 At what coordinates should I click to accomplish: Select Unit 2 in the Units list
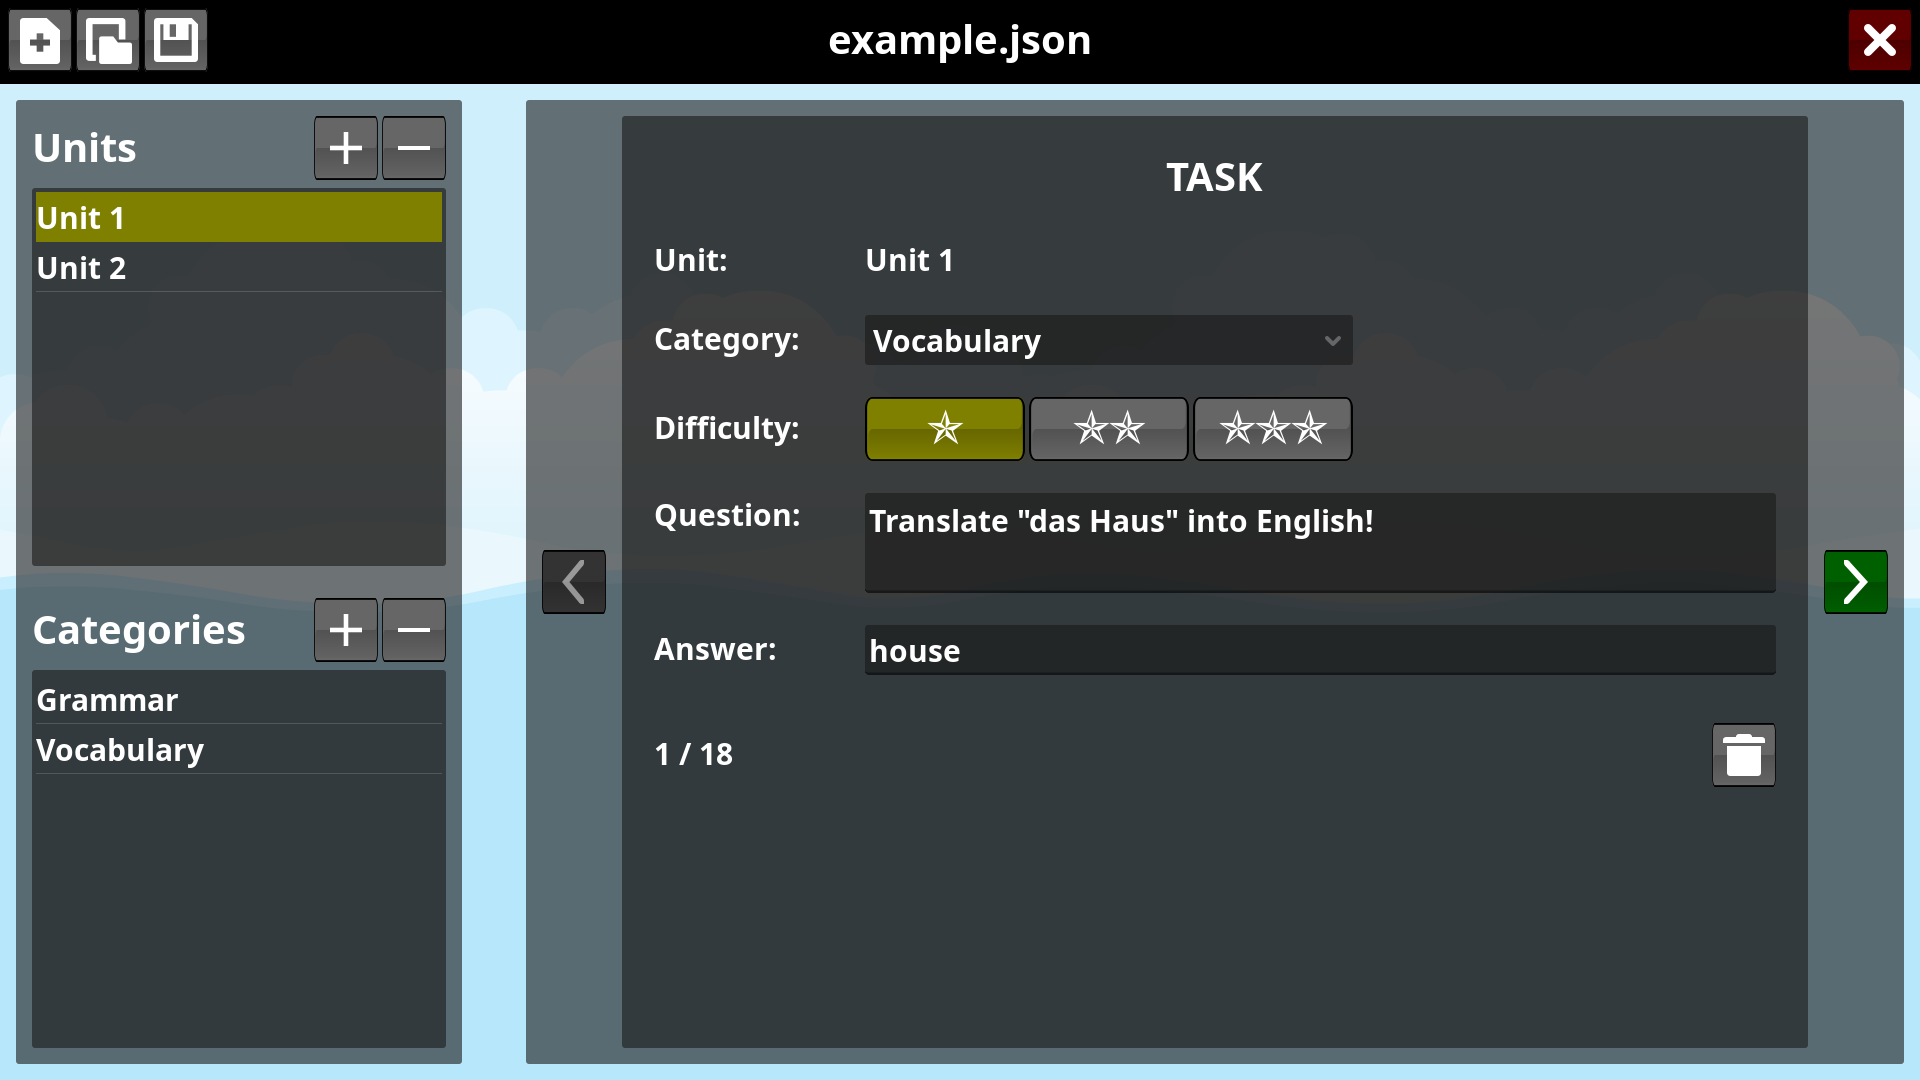238,268
